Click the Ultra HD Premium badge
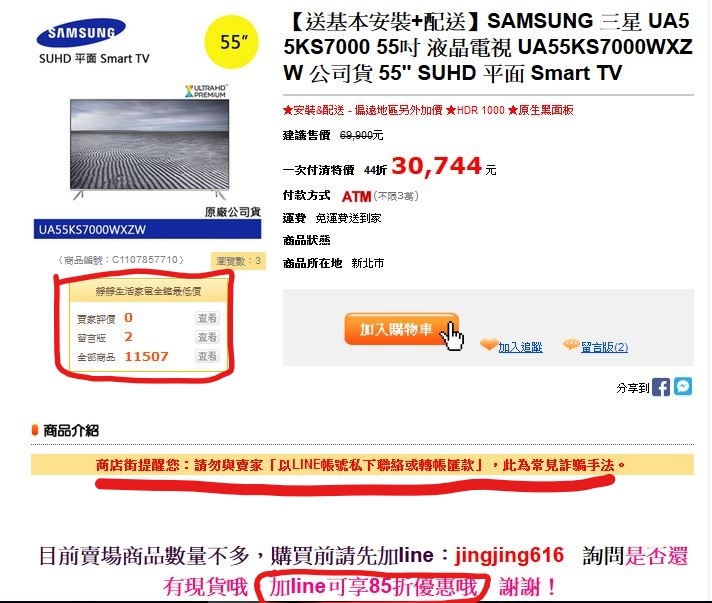 click(206, 91)
